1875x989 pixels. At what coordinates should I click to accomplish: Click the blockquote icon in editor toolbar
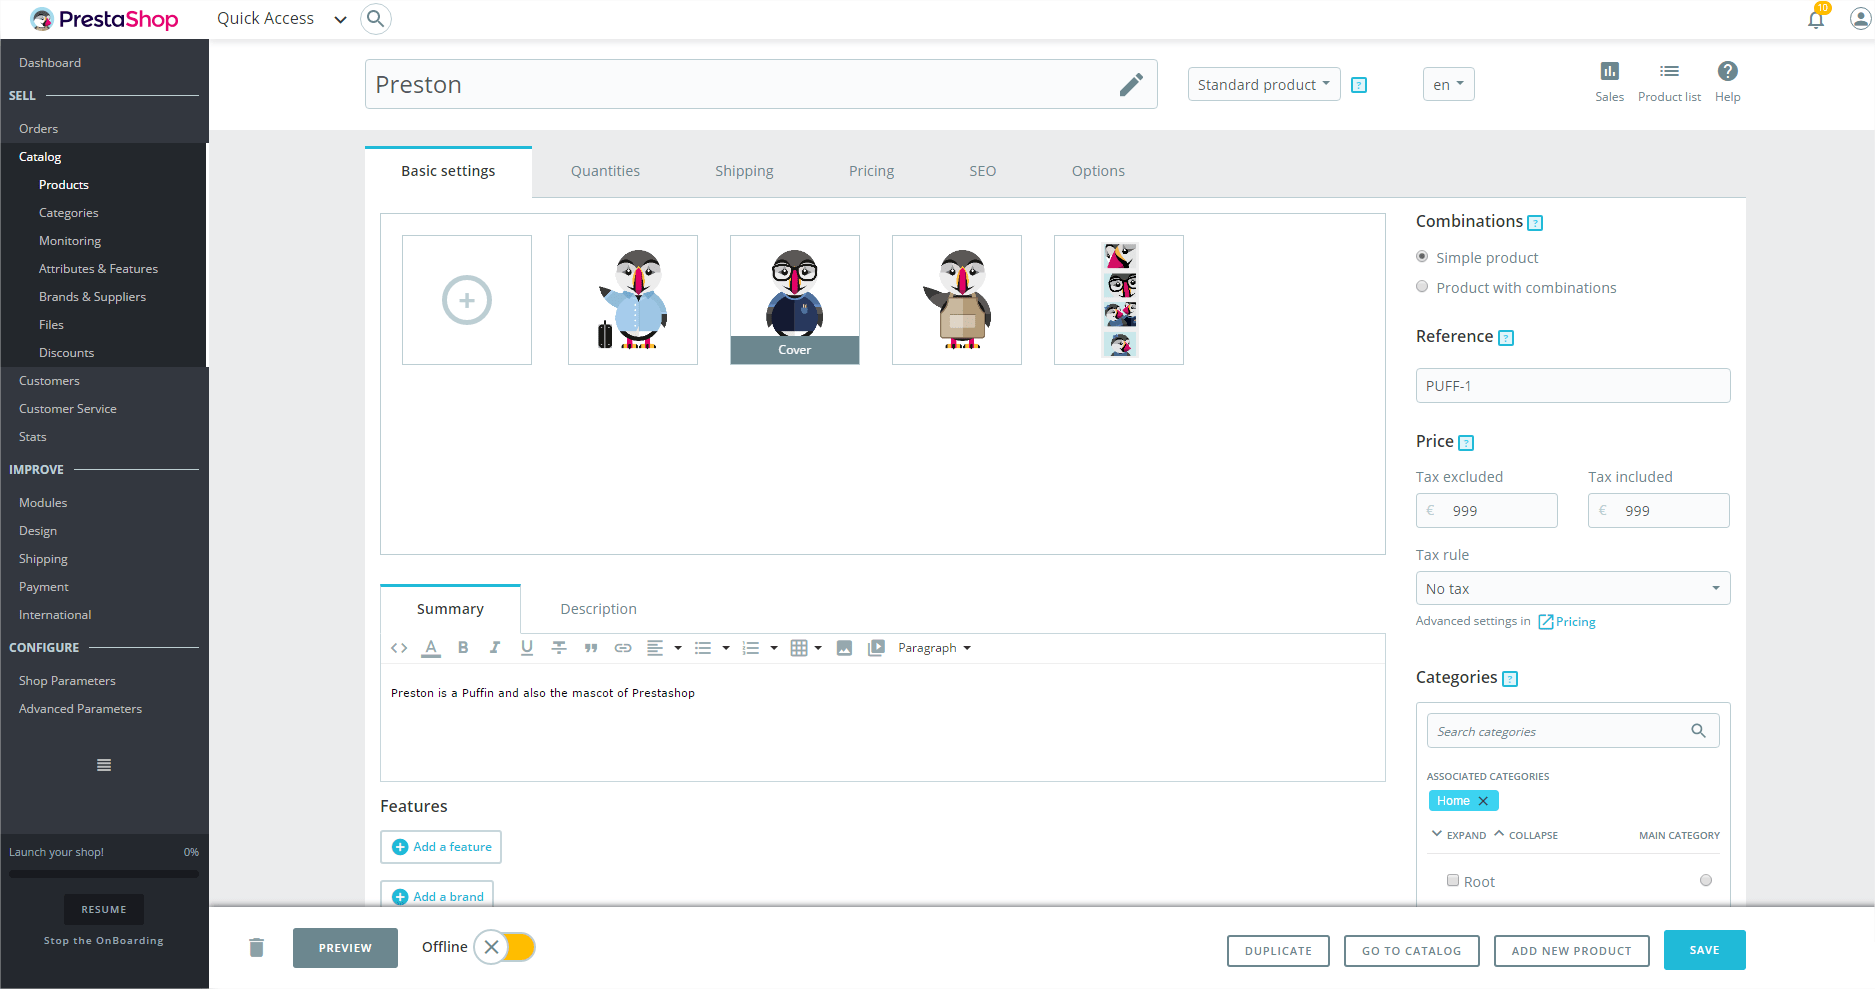[x=591, y=648]
